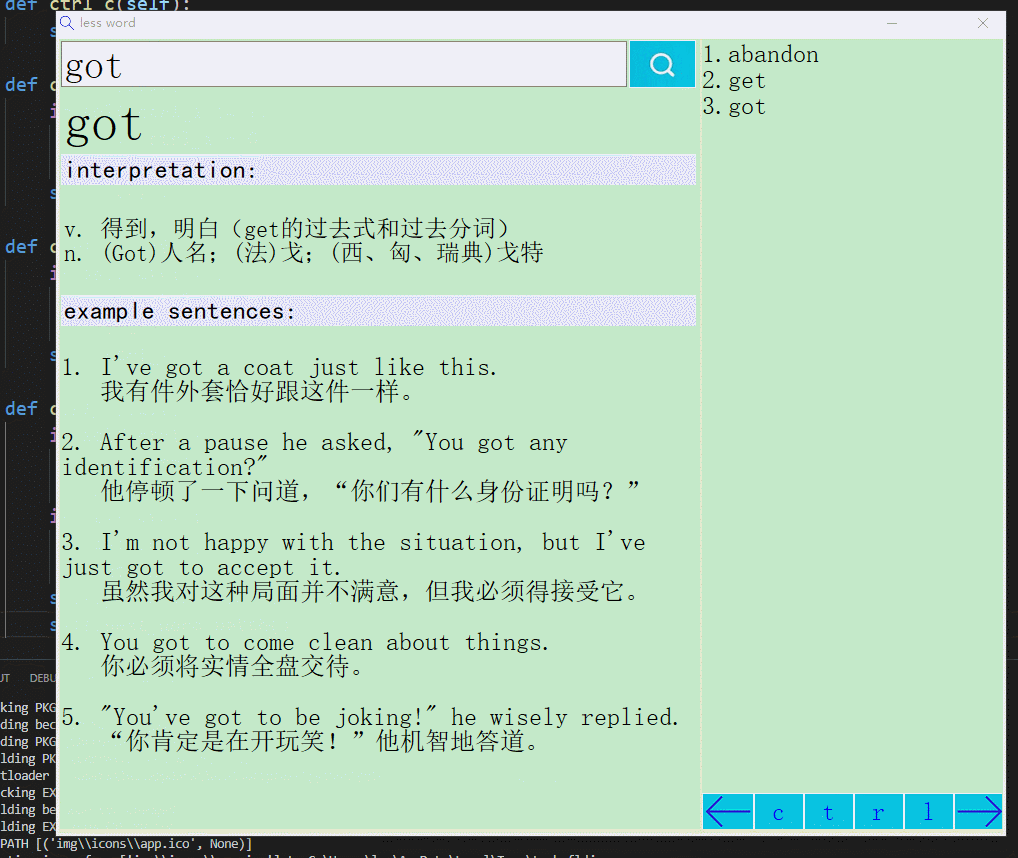The image size is (1018, 858).
Task: Click the noun definition line starting with 'n.'
Action: [303, 252]
